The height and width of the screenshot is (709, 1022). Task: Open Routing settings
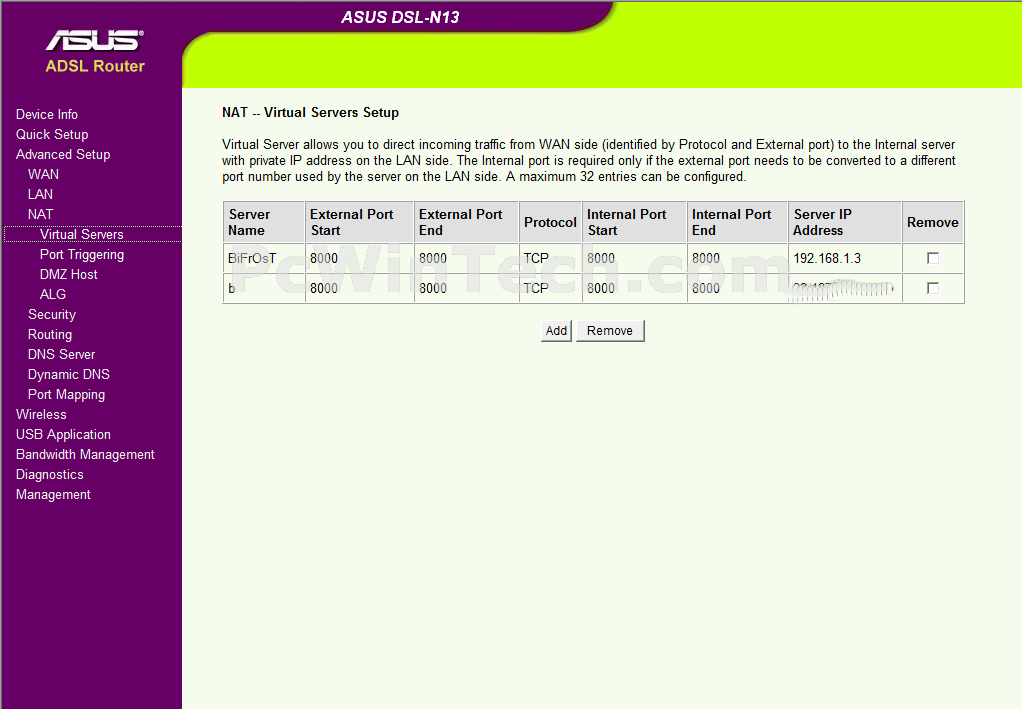tap(50, 334)
